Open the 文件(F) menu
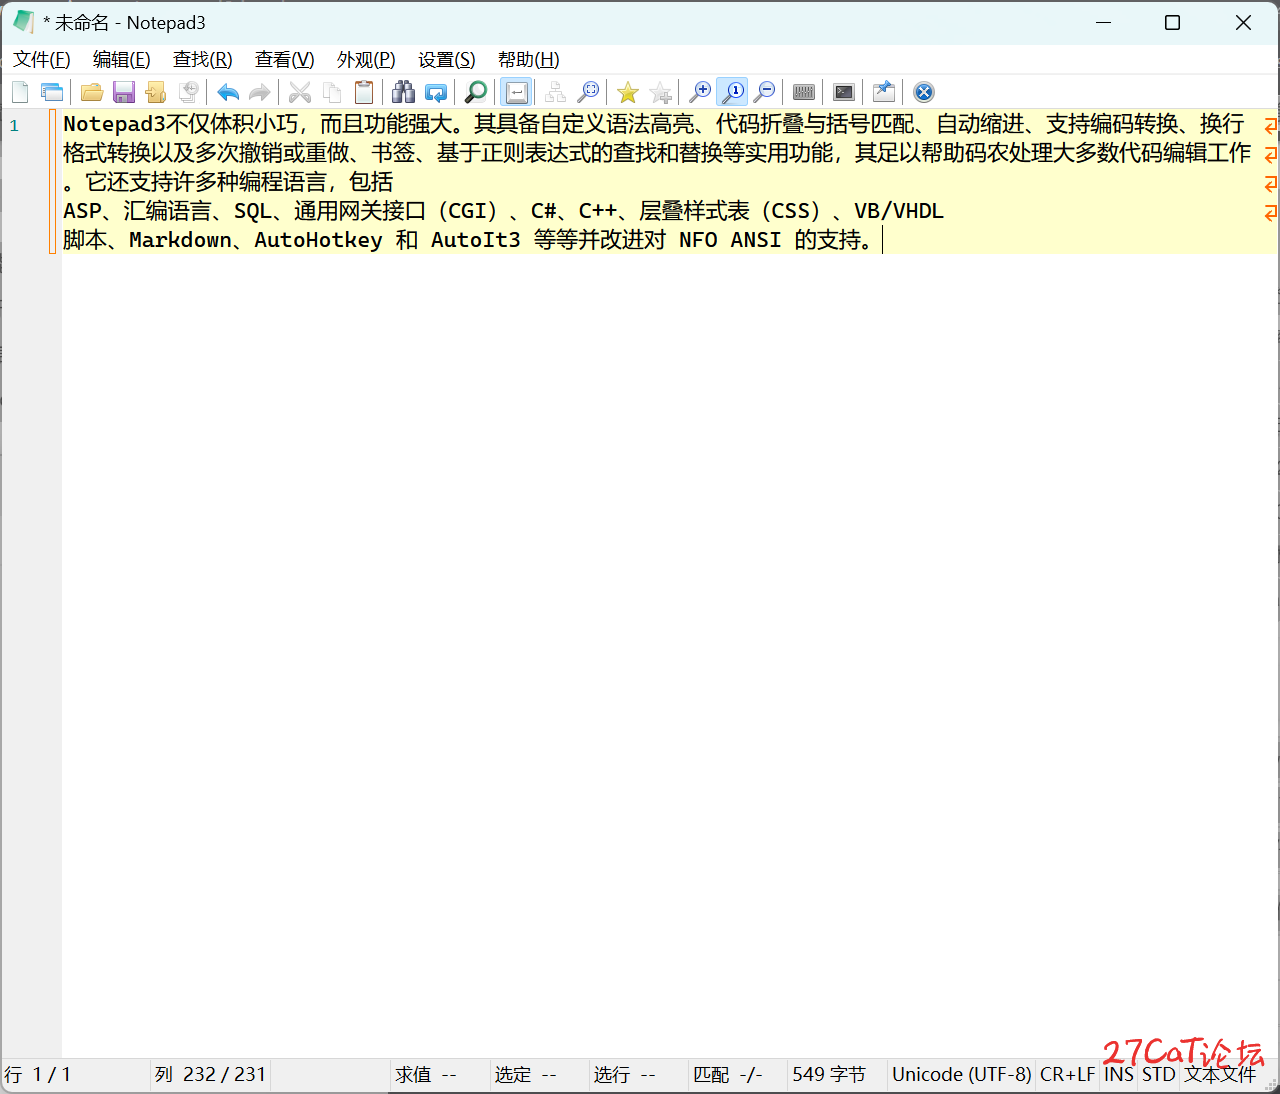This screenshot has width=1280, height=1094. [42, 60]
